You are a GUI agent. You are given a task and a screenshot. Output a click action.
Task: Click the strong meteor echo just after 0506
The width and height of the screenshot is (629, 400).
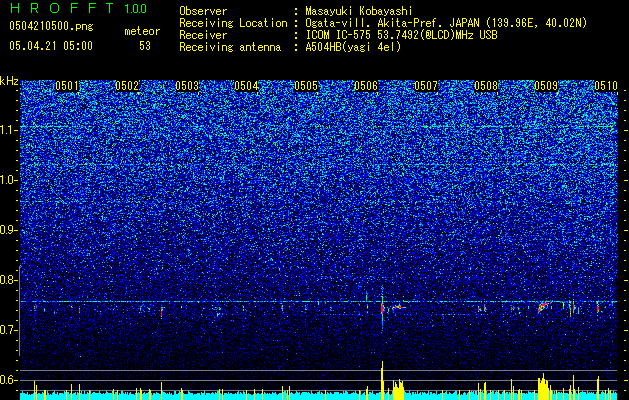click(x=383, y=308)
